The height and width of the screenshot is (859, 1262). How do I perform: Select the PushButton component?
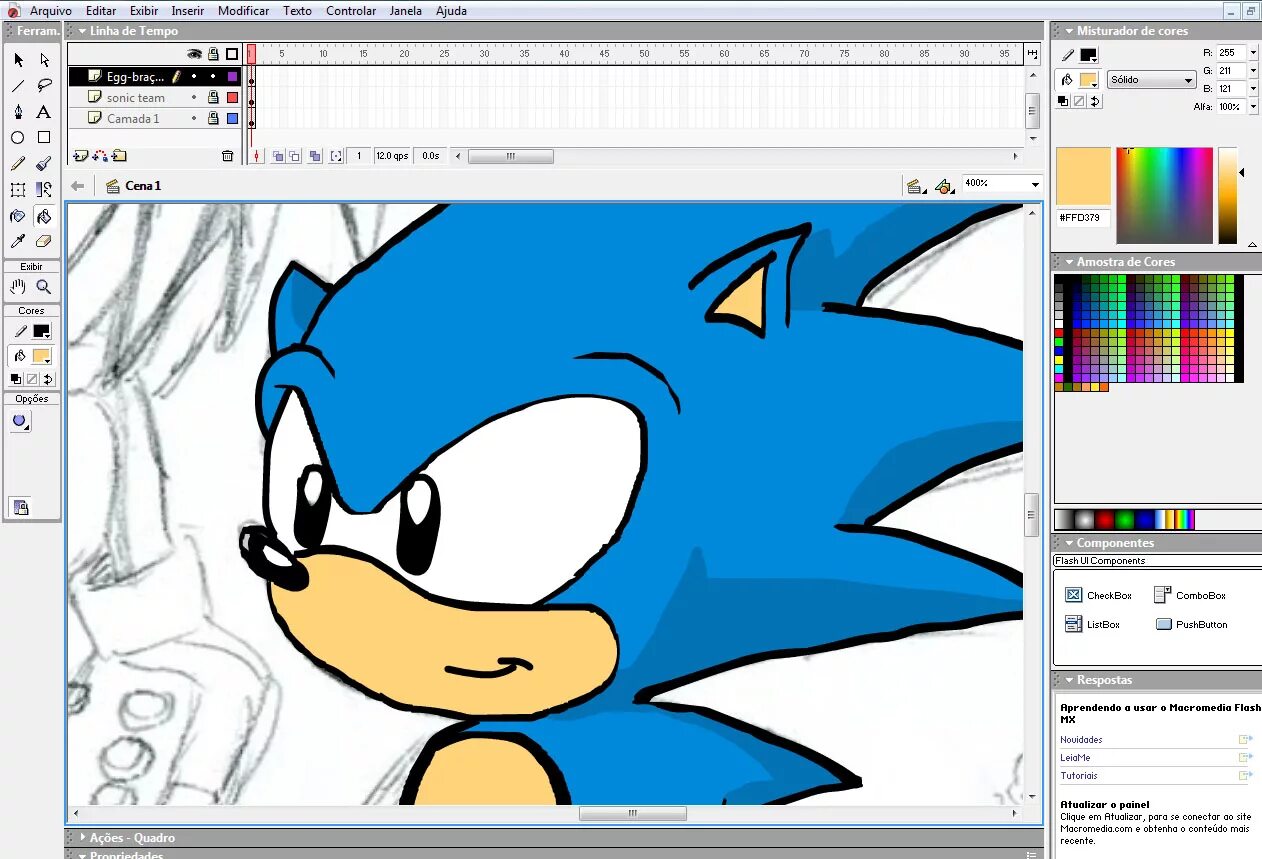pyautogui.click(x=1191, y=624)
